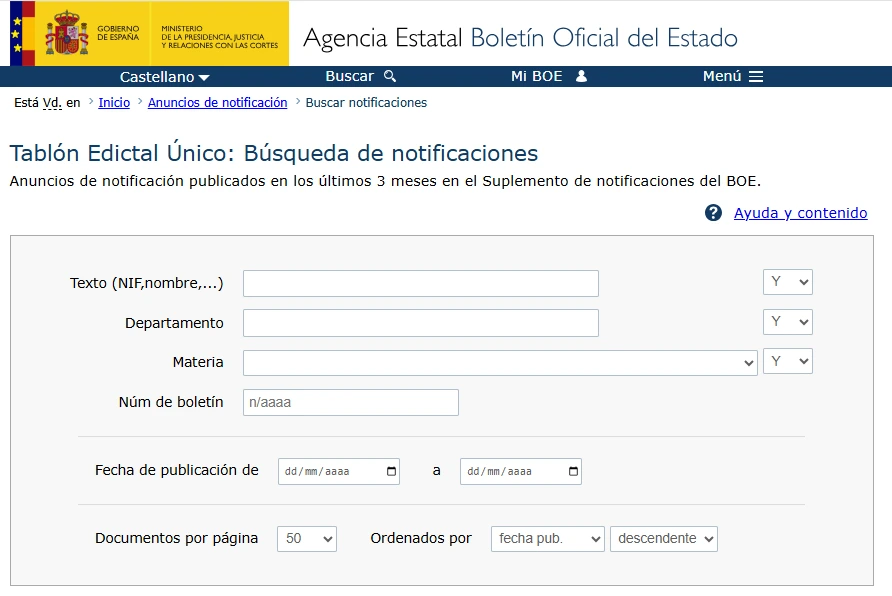
Task: Open the Y operator dropdown for Departamento
Action: pyautogui.click(x=787, y=322)
